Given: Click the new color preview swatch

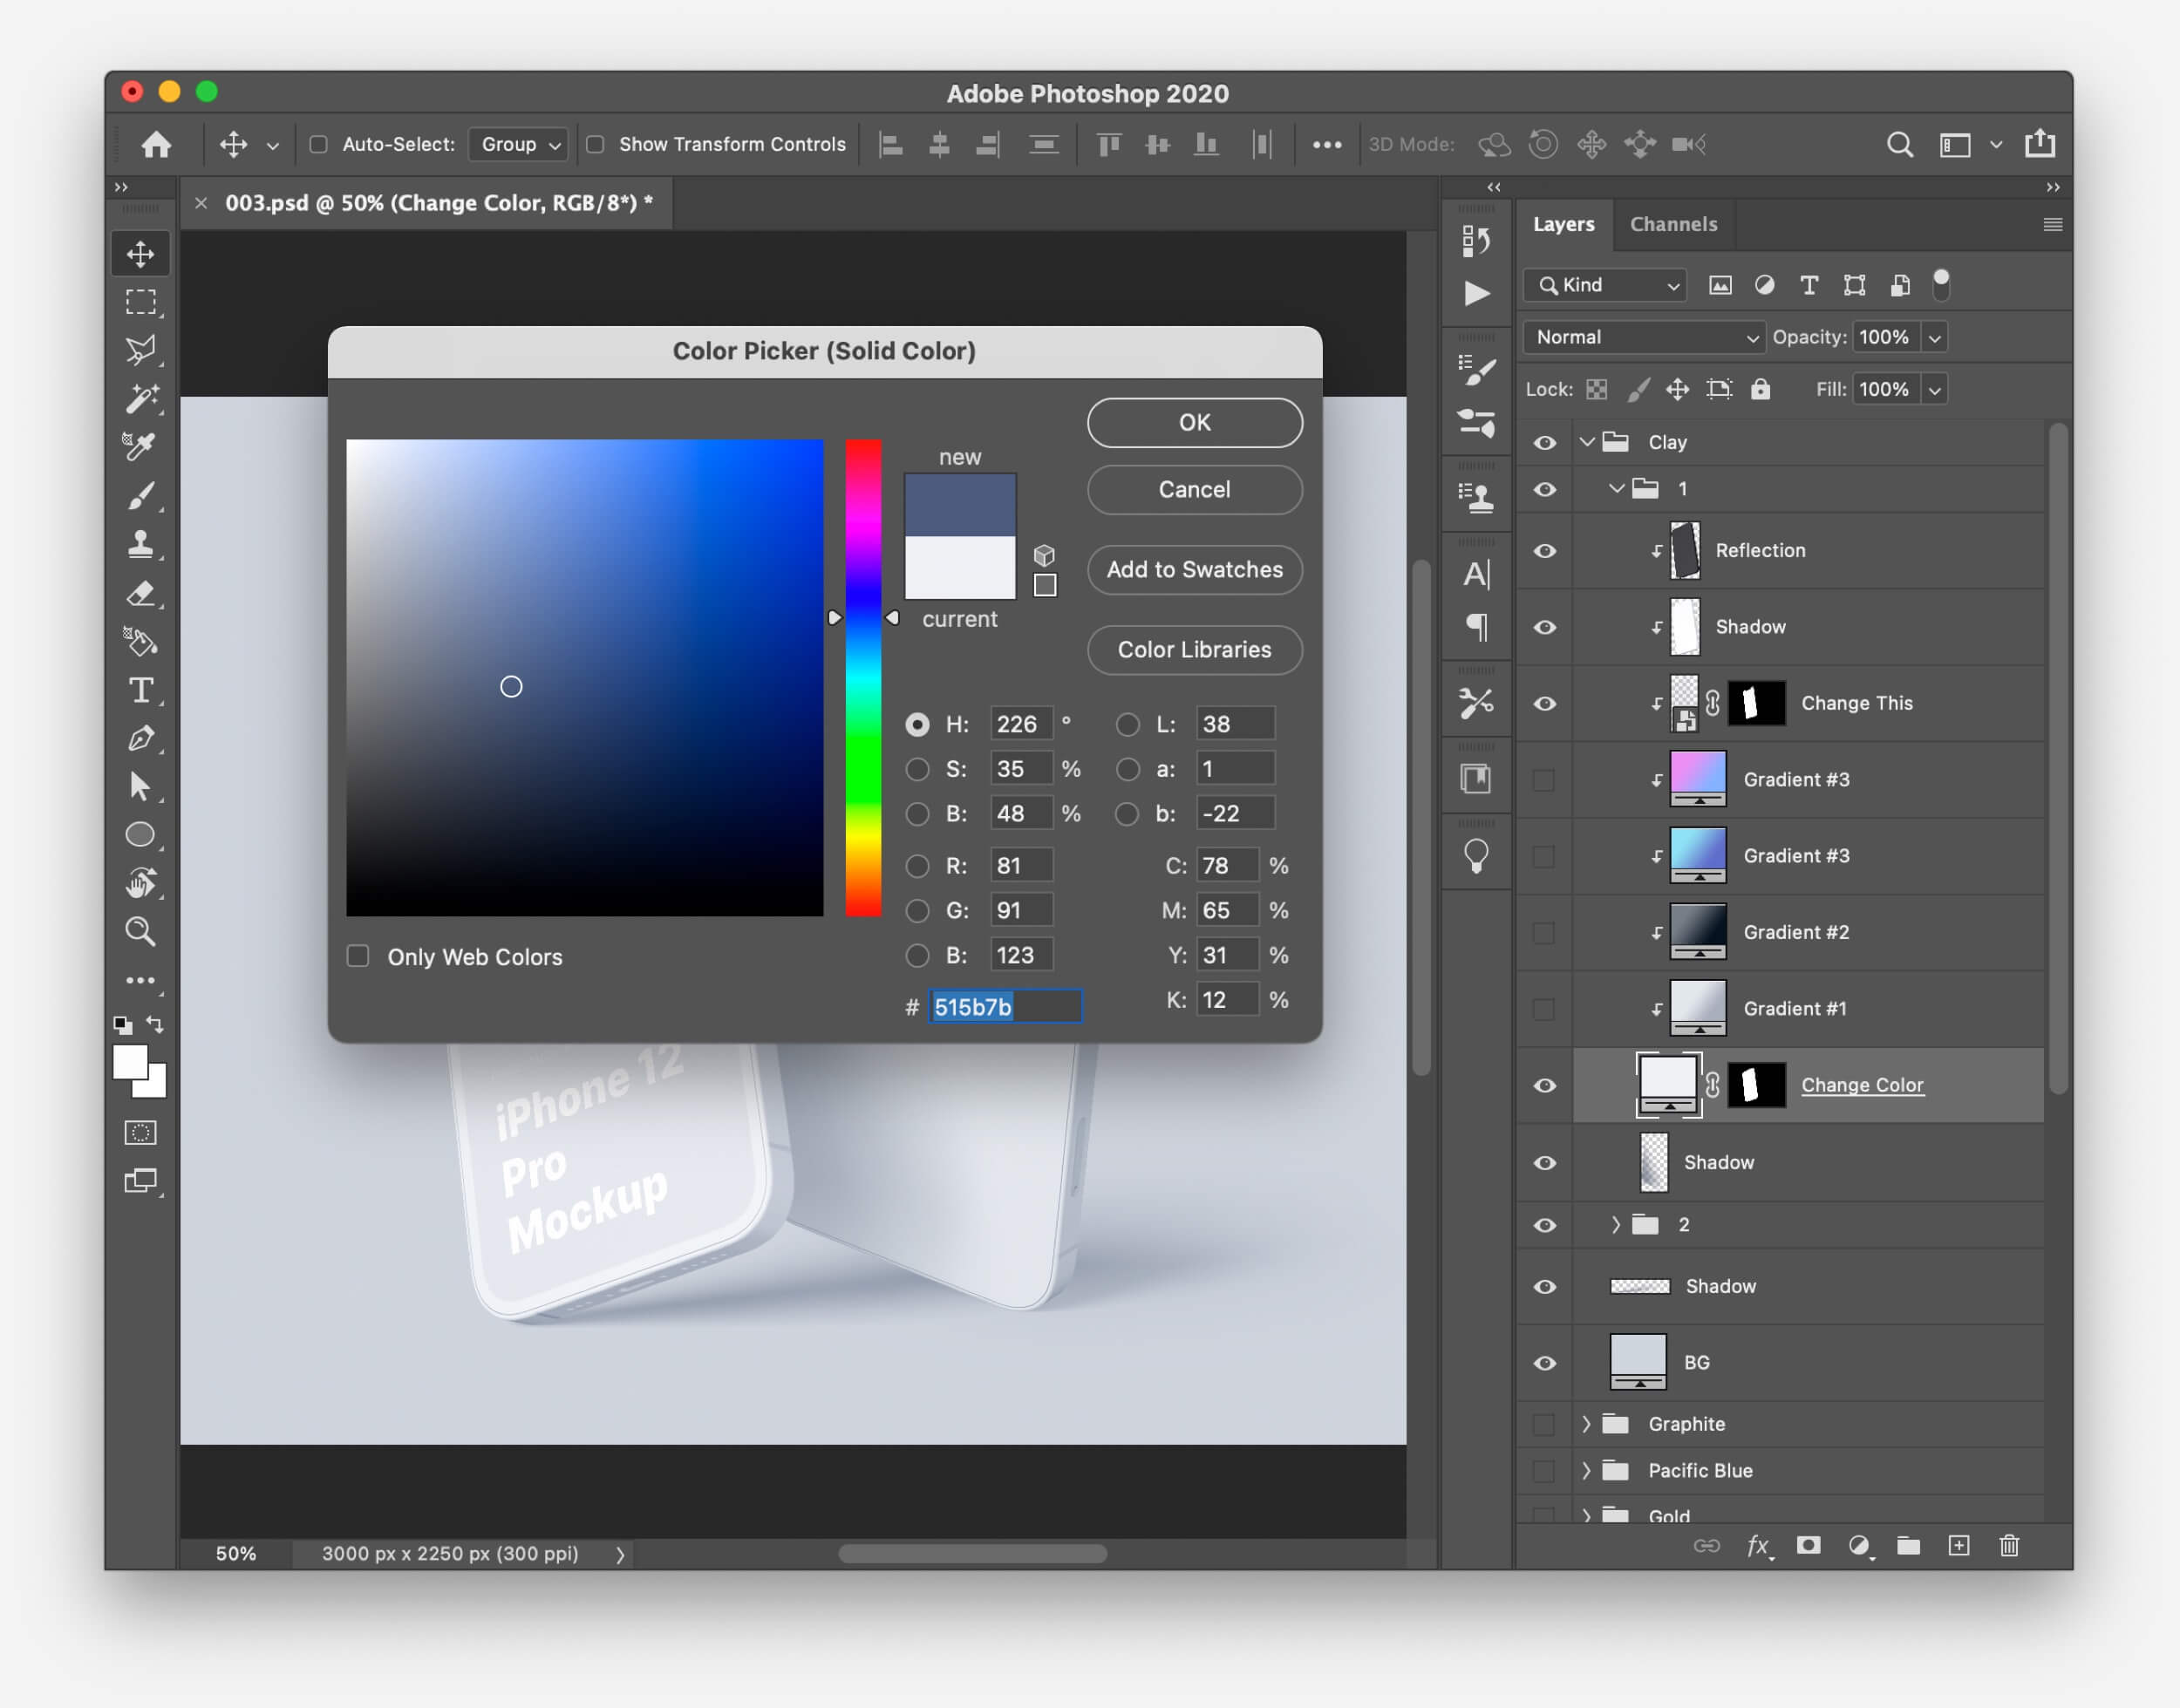Looking at the screenshot, I should [x=960, y=505].
